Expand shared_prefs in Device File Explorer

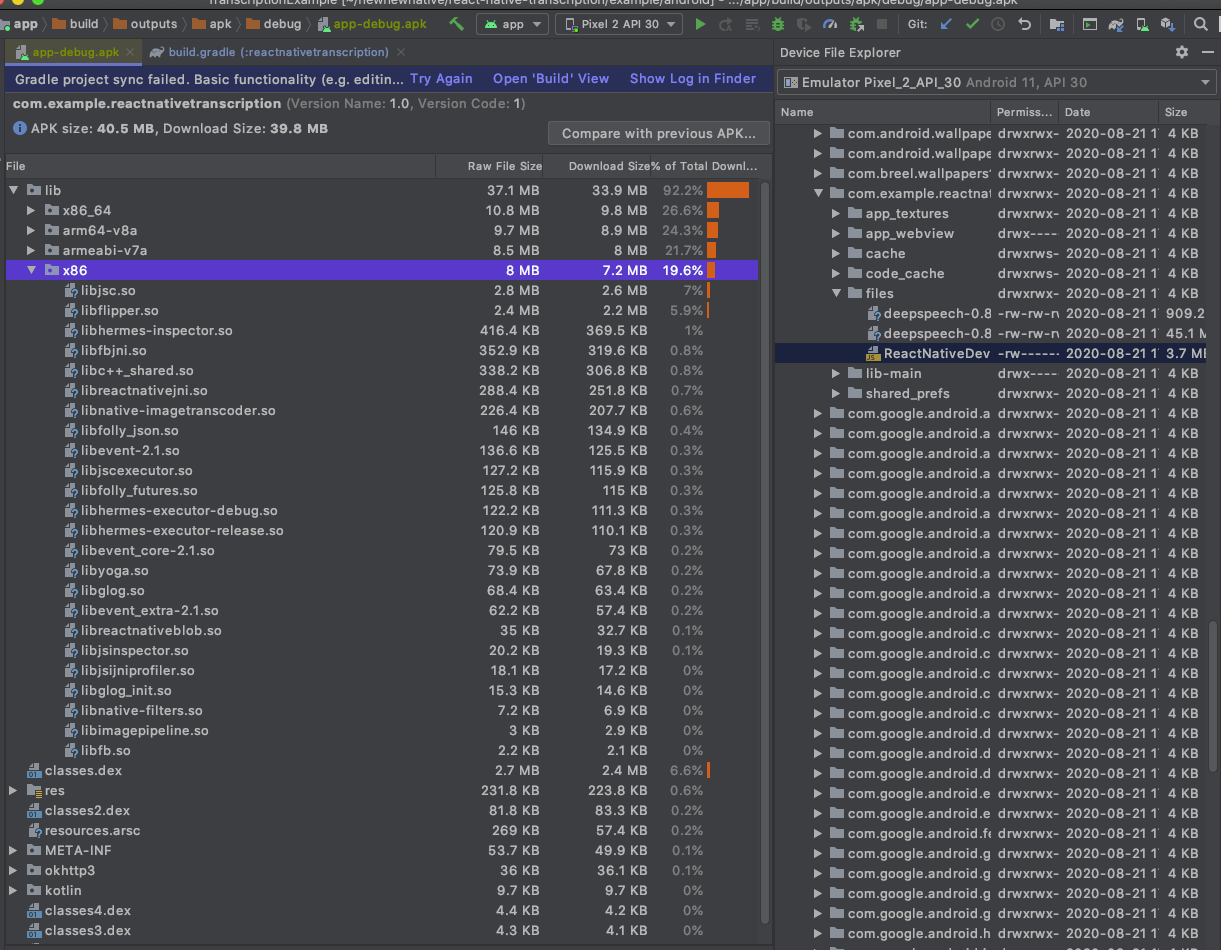836,393
